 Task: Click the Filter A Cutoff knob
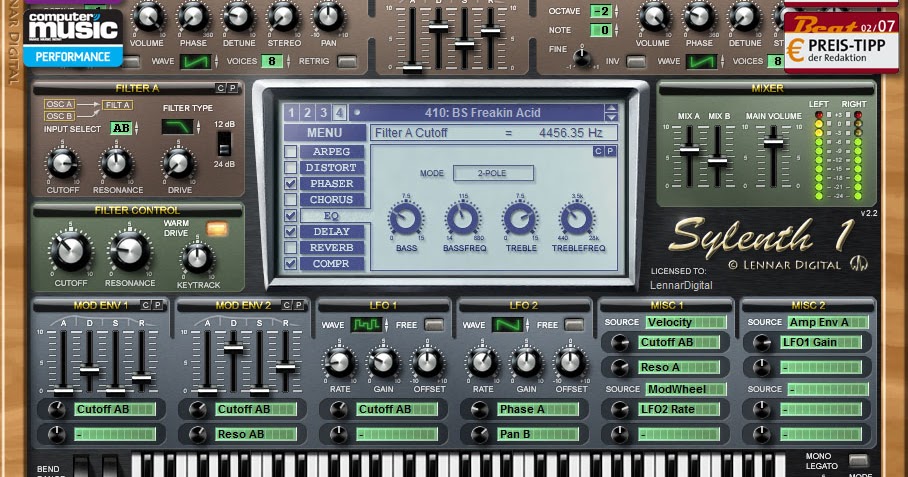point(62,164)
